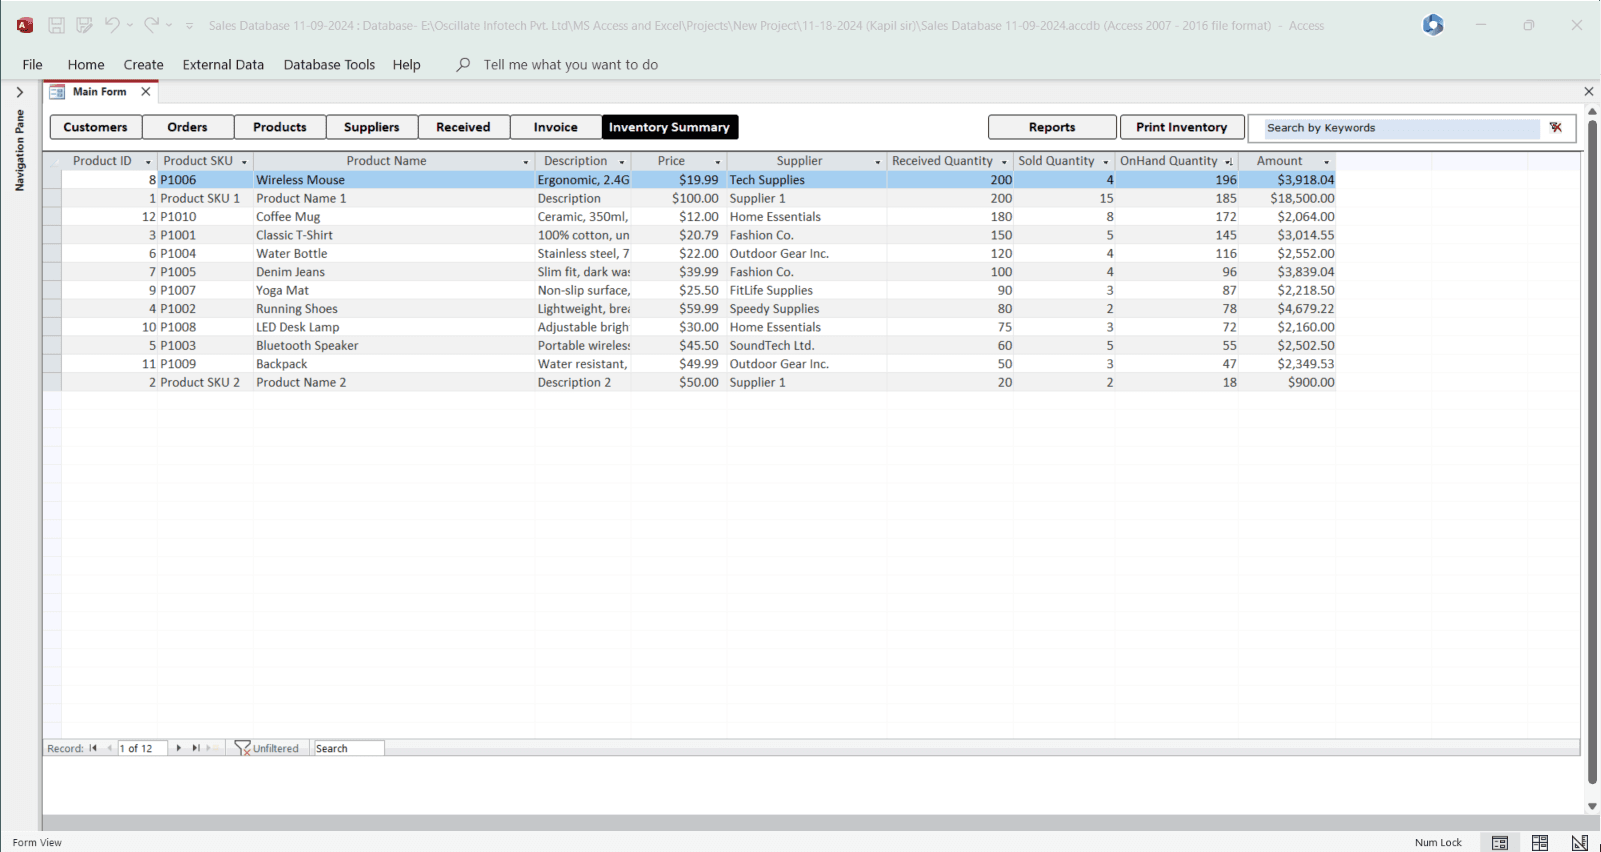Open the File menu
This screenshot has height=852, width=1601.
(x=32, y=64)
